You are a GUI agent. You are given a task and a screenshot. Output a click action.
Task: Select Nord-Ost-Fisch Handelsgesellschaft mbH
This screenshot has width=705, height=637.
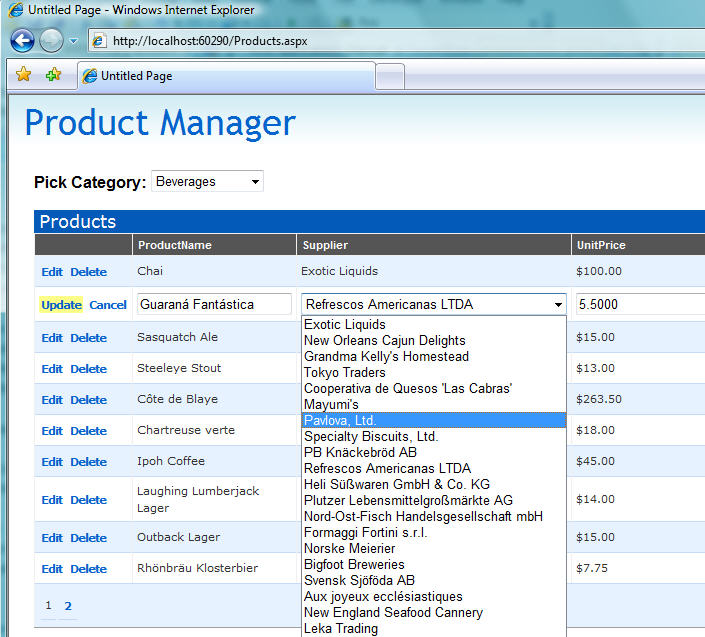434,517
